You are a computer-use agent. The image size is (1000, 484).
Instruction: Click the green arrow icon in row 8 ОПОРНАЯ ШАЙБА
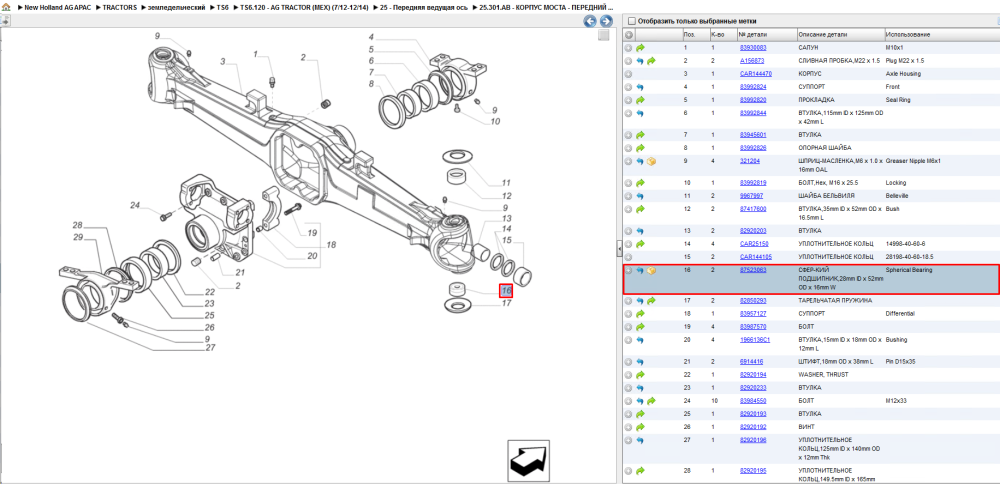click(x=640, y=148)
